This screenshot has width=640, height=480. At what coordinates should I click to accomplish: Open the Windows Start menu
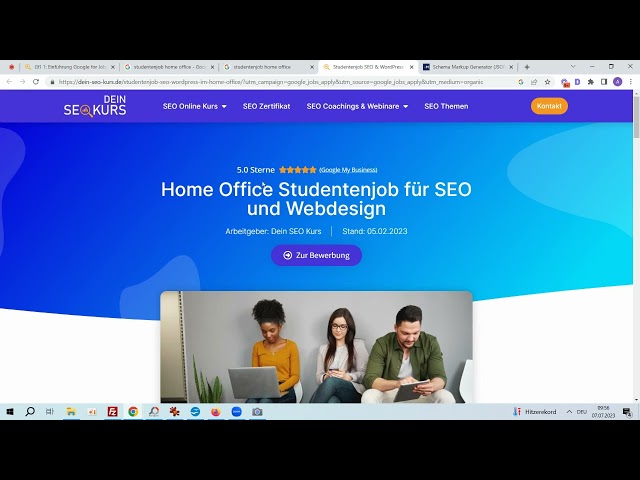(x=10, y=411)
